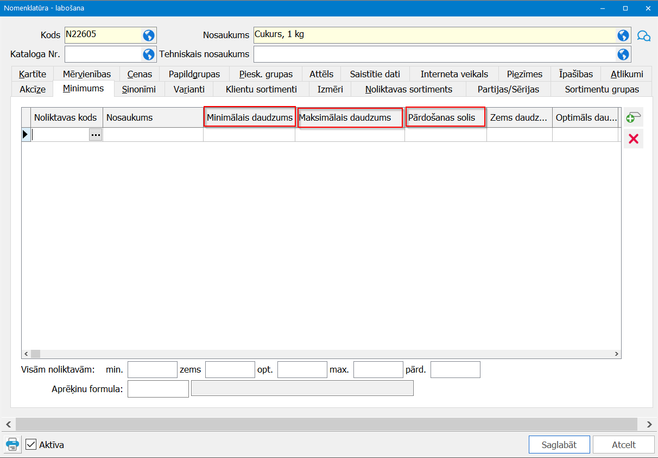658x458 pixels.
Task: Click the Maksimālais daudzums column header
Action: [x=350, y=118]
